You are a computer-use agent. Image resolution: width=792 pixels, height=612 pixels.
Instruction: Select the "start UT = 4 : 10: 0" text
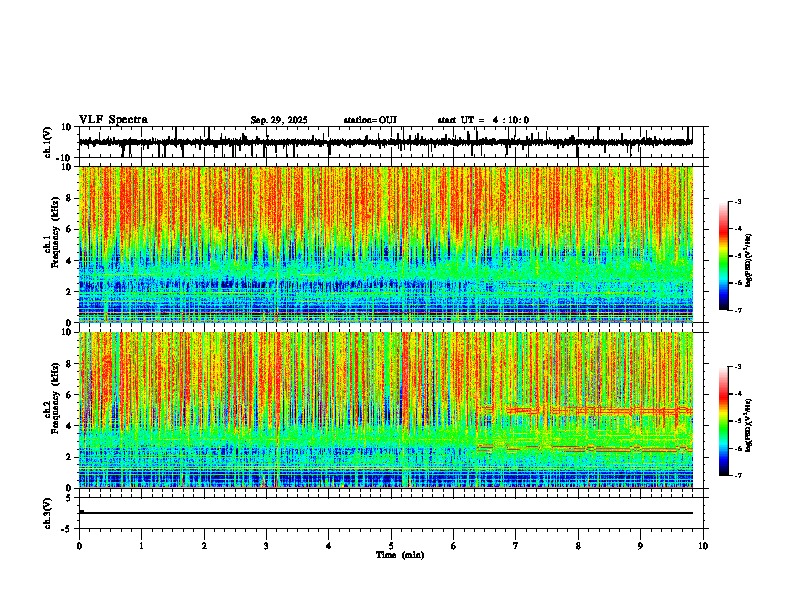tap(483, 120)
